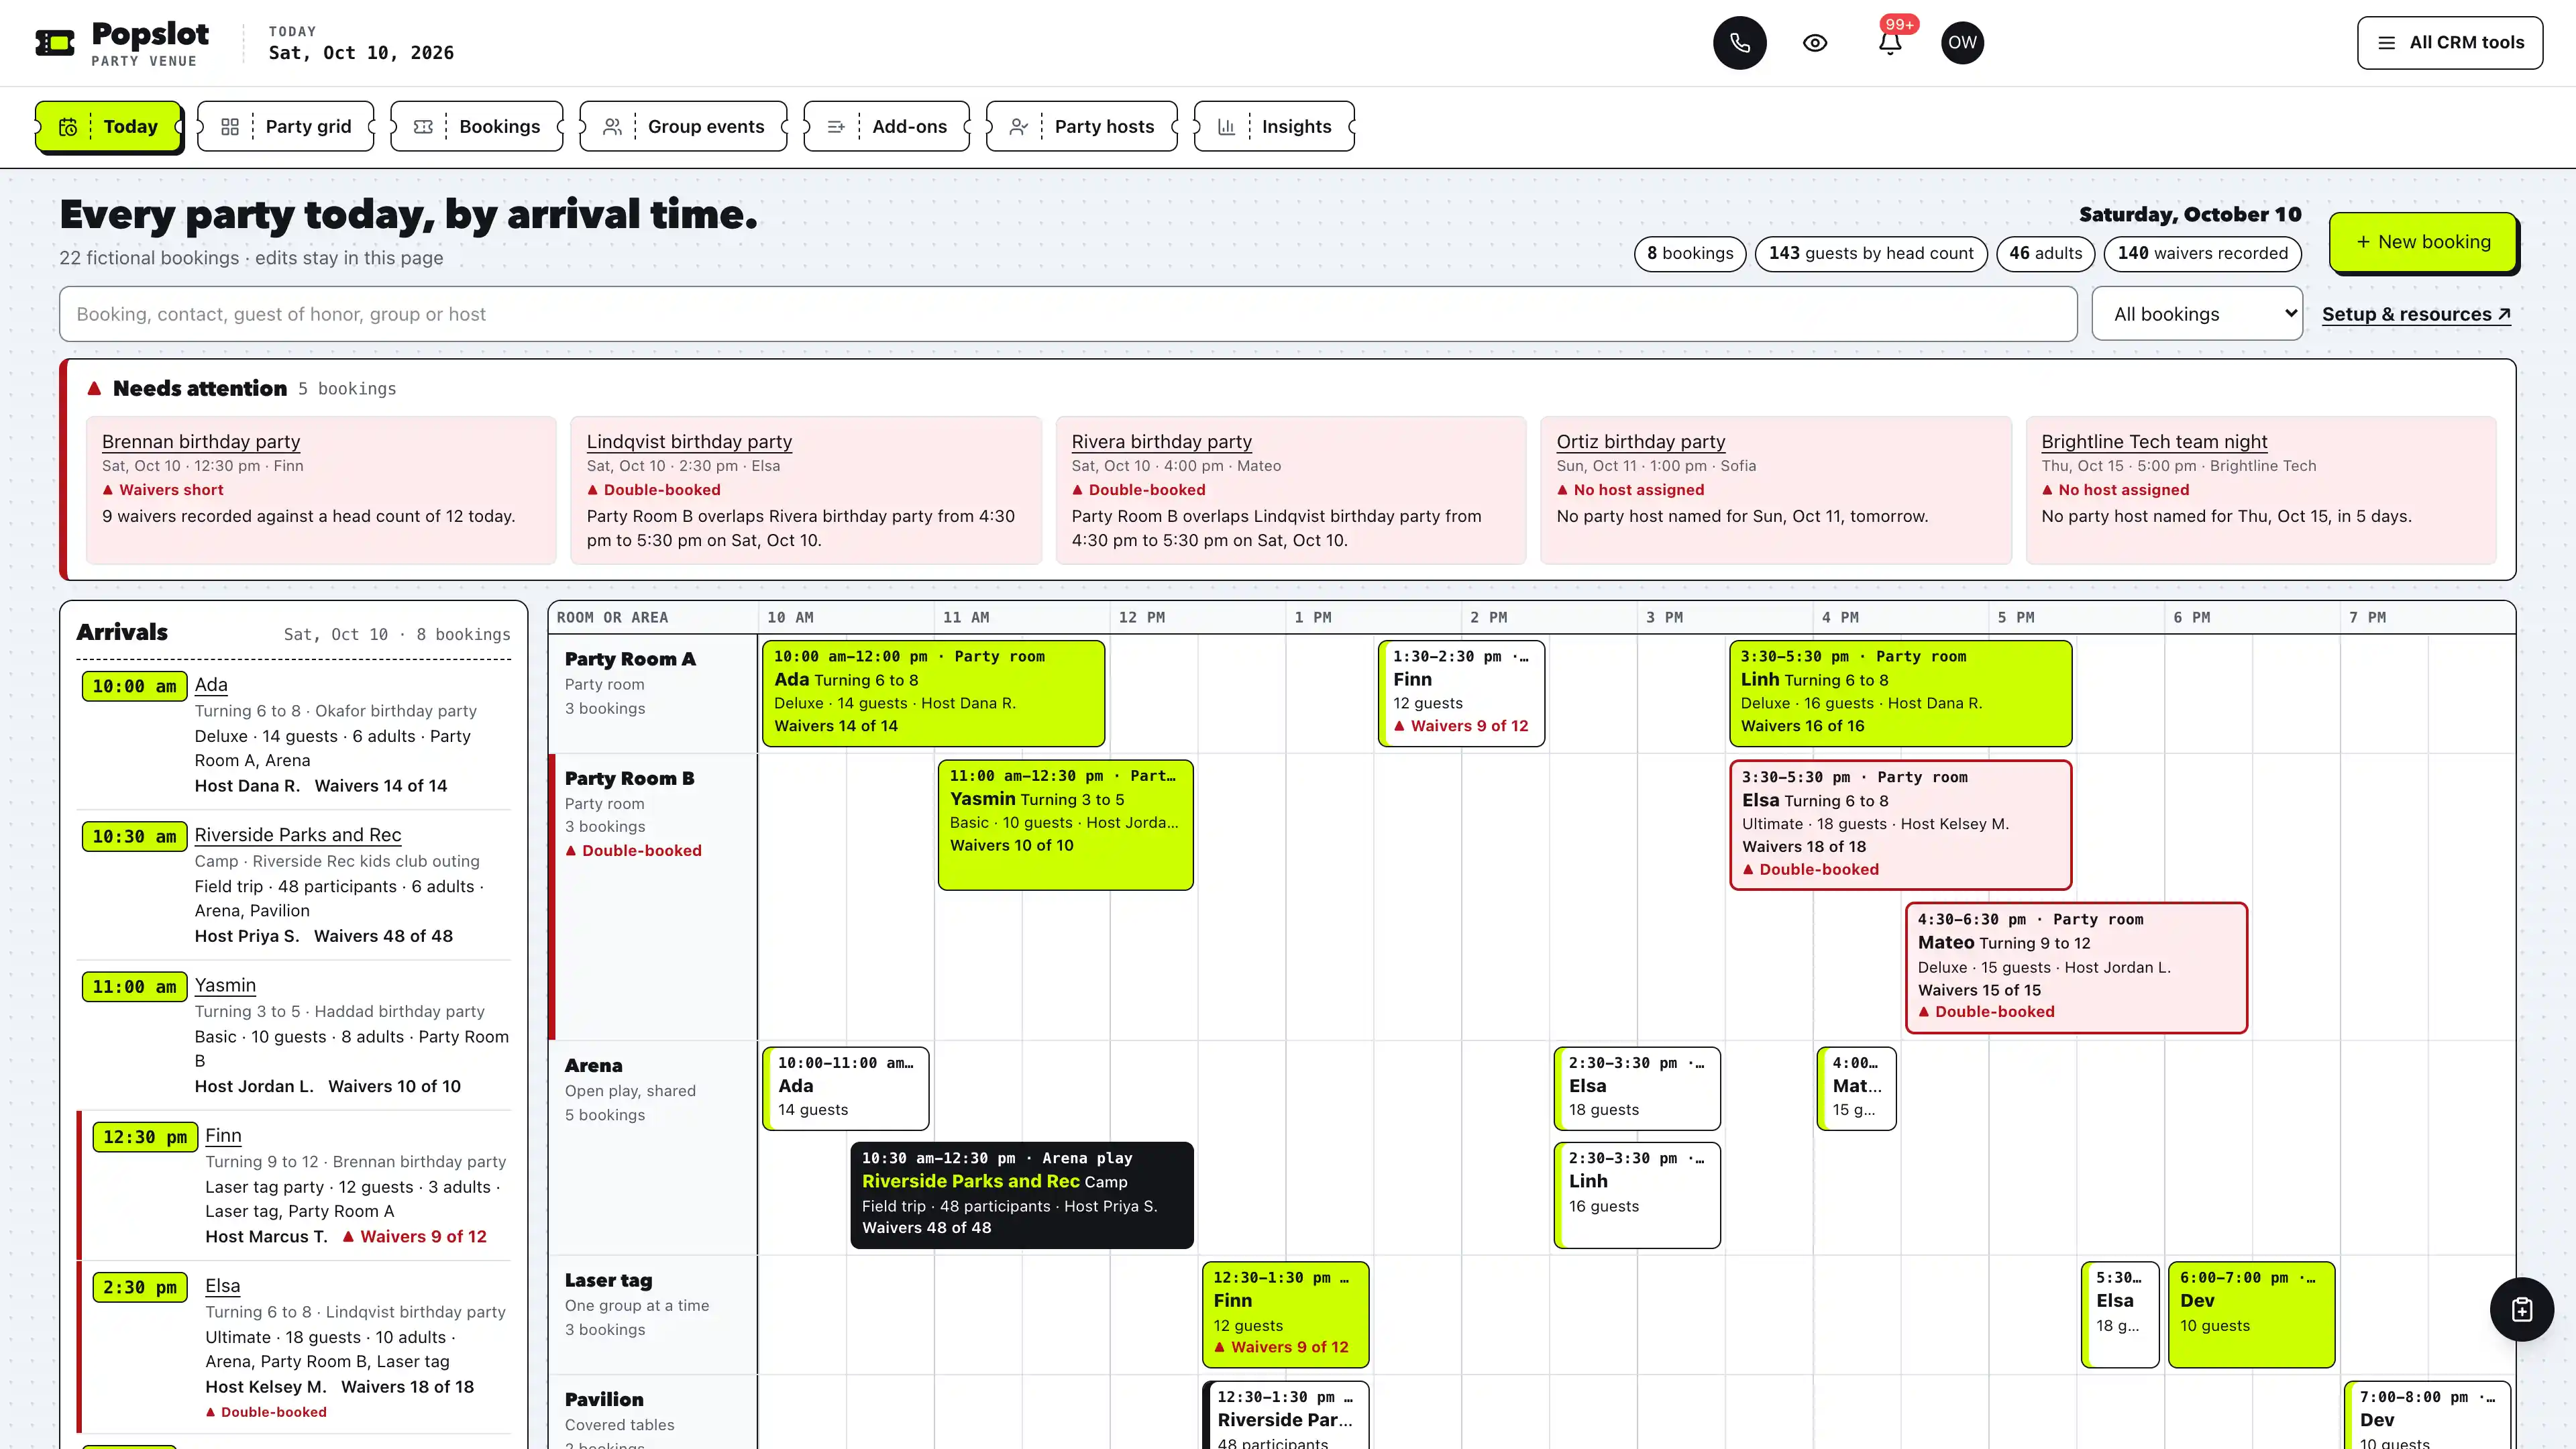This screenshot has width=2576, height=1449.
Task: Open the Insights tab
Action: tap(1274, 126)
